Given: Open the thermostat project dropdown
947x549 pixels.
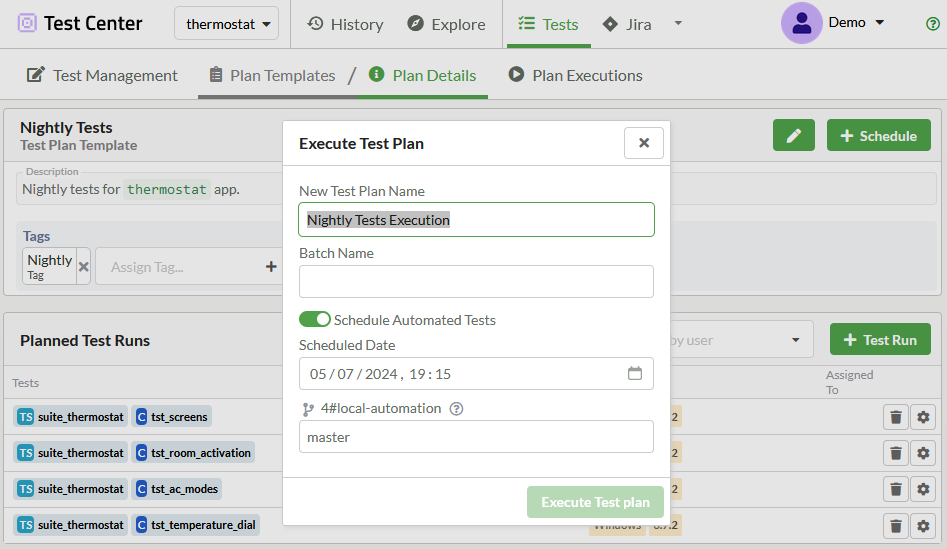Looking at the screenshot, I should pyautogui.click(x=226, y=24).
